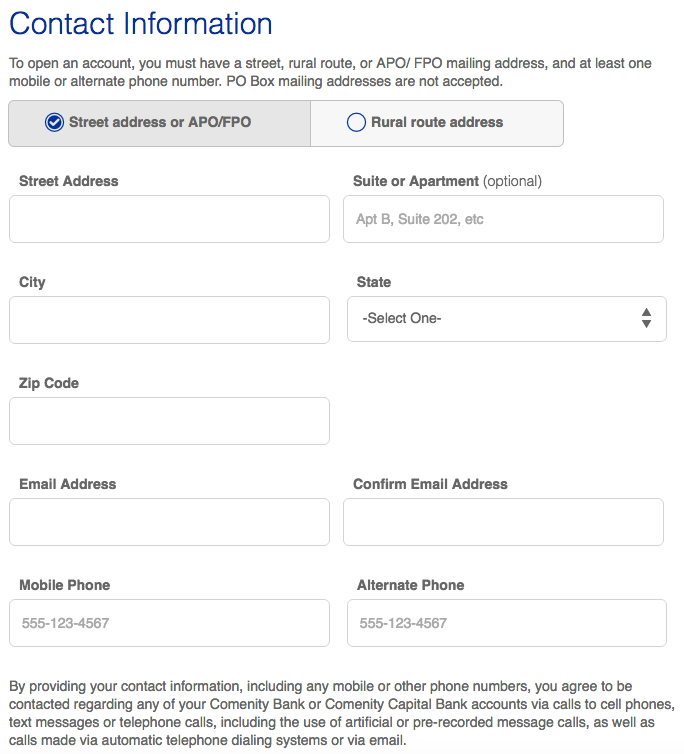The height and width of the screenshot is (754, 684).
Task: Focus the Confirm Email Address field
Action: point(503,522)
